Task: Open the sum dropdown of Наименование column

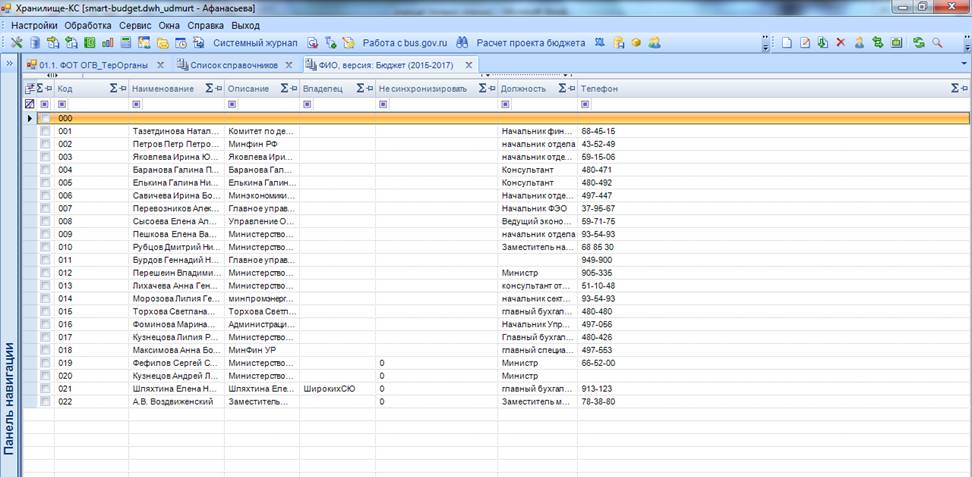Action: point(212,89)
